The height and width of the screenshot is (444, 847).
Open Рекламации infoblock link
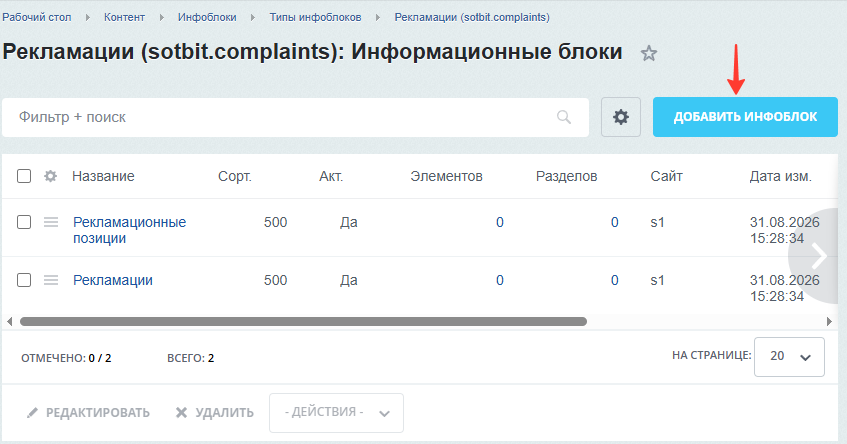pos(113,280)
